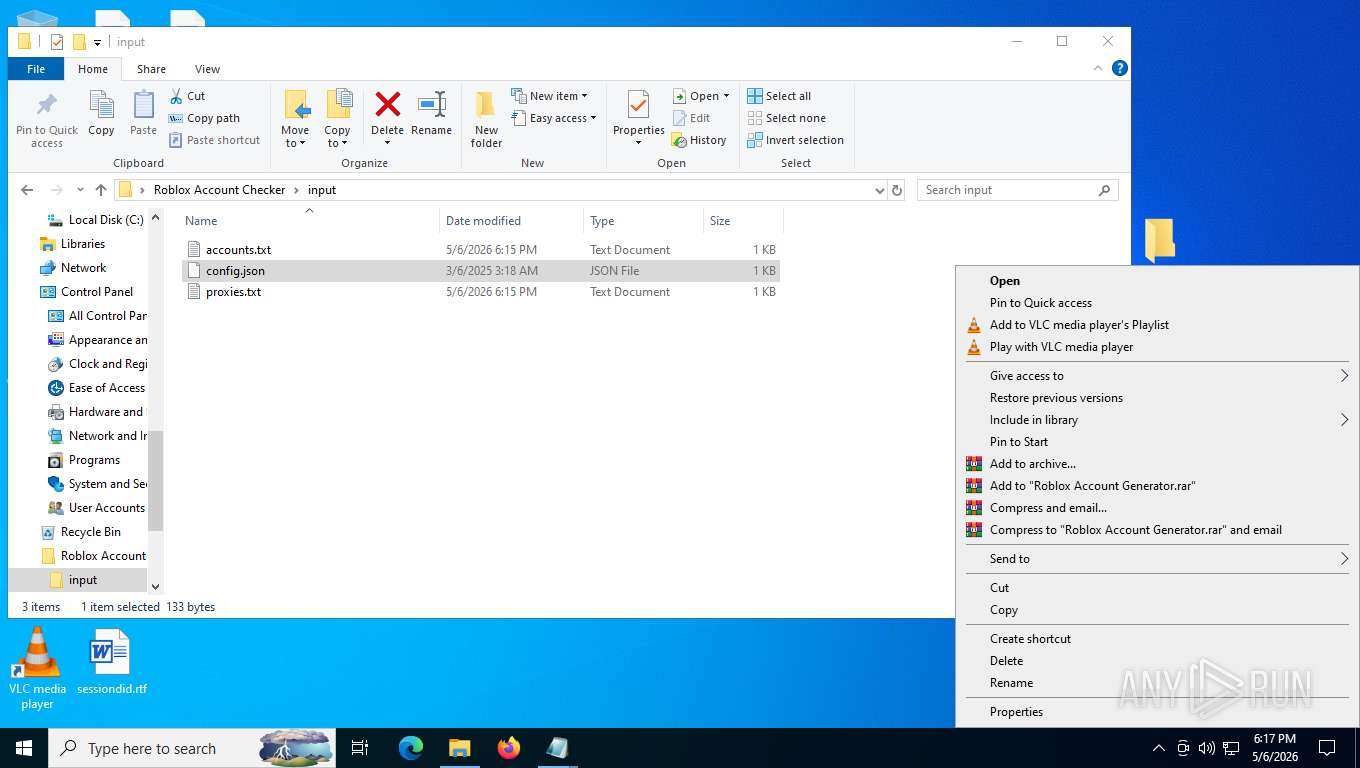
Task: Refresh the folder view
Action: click(897, 190)
